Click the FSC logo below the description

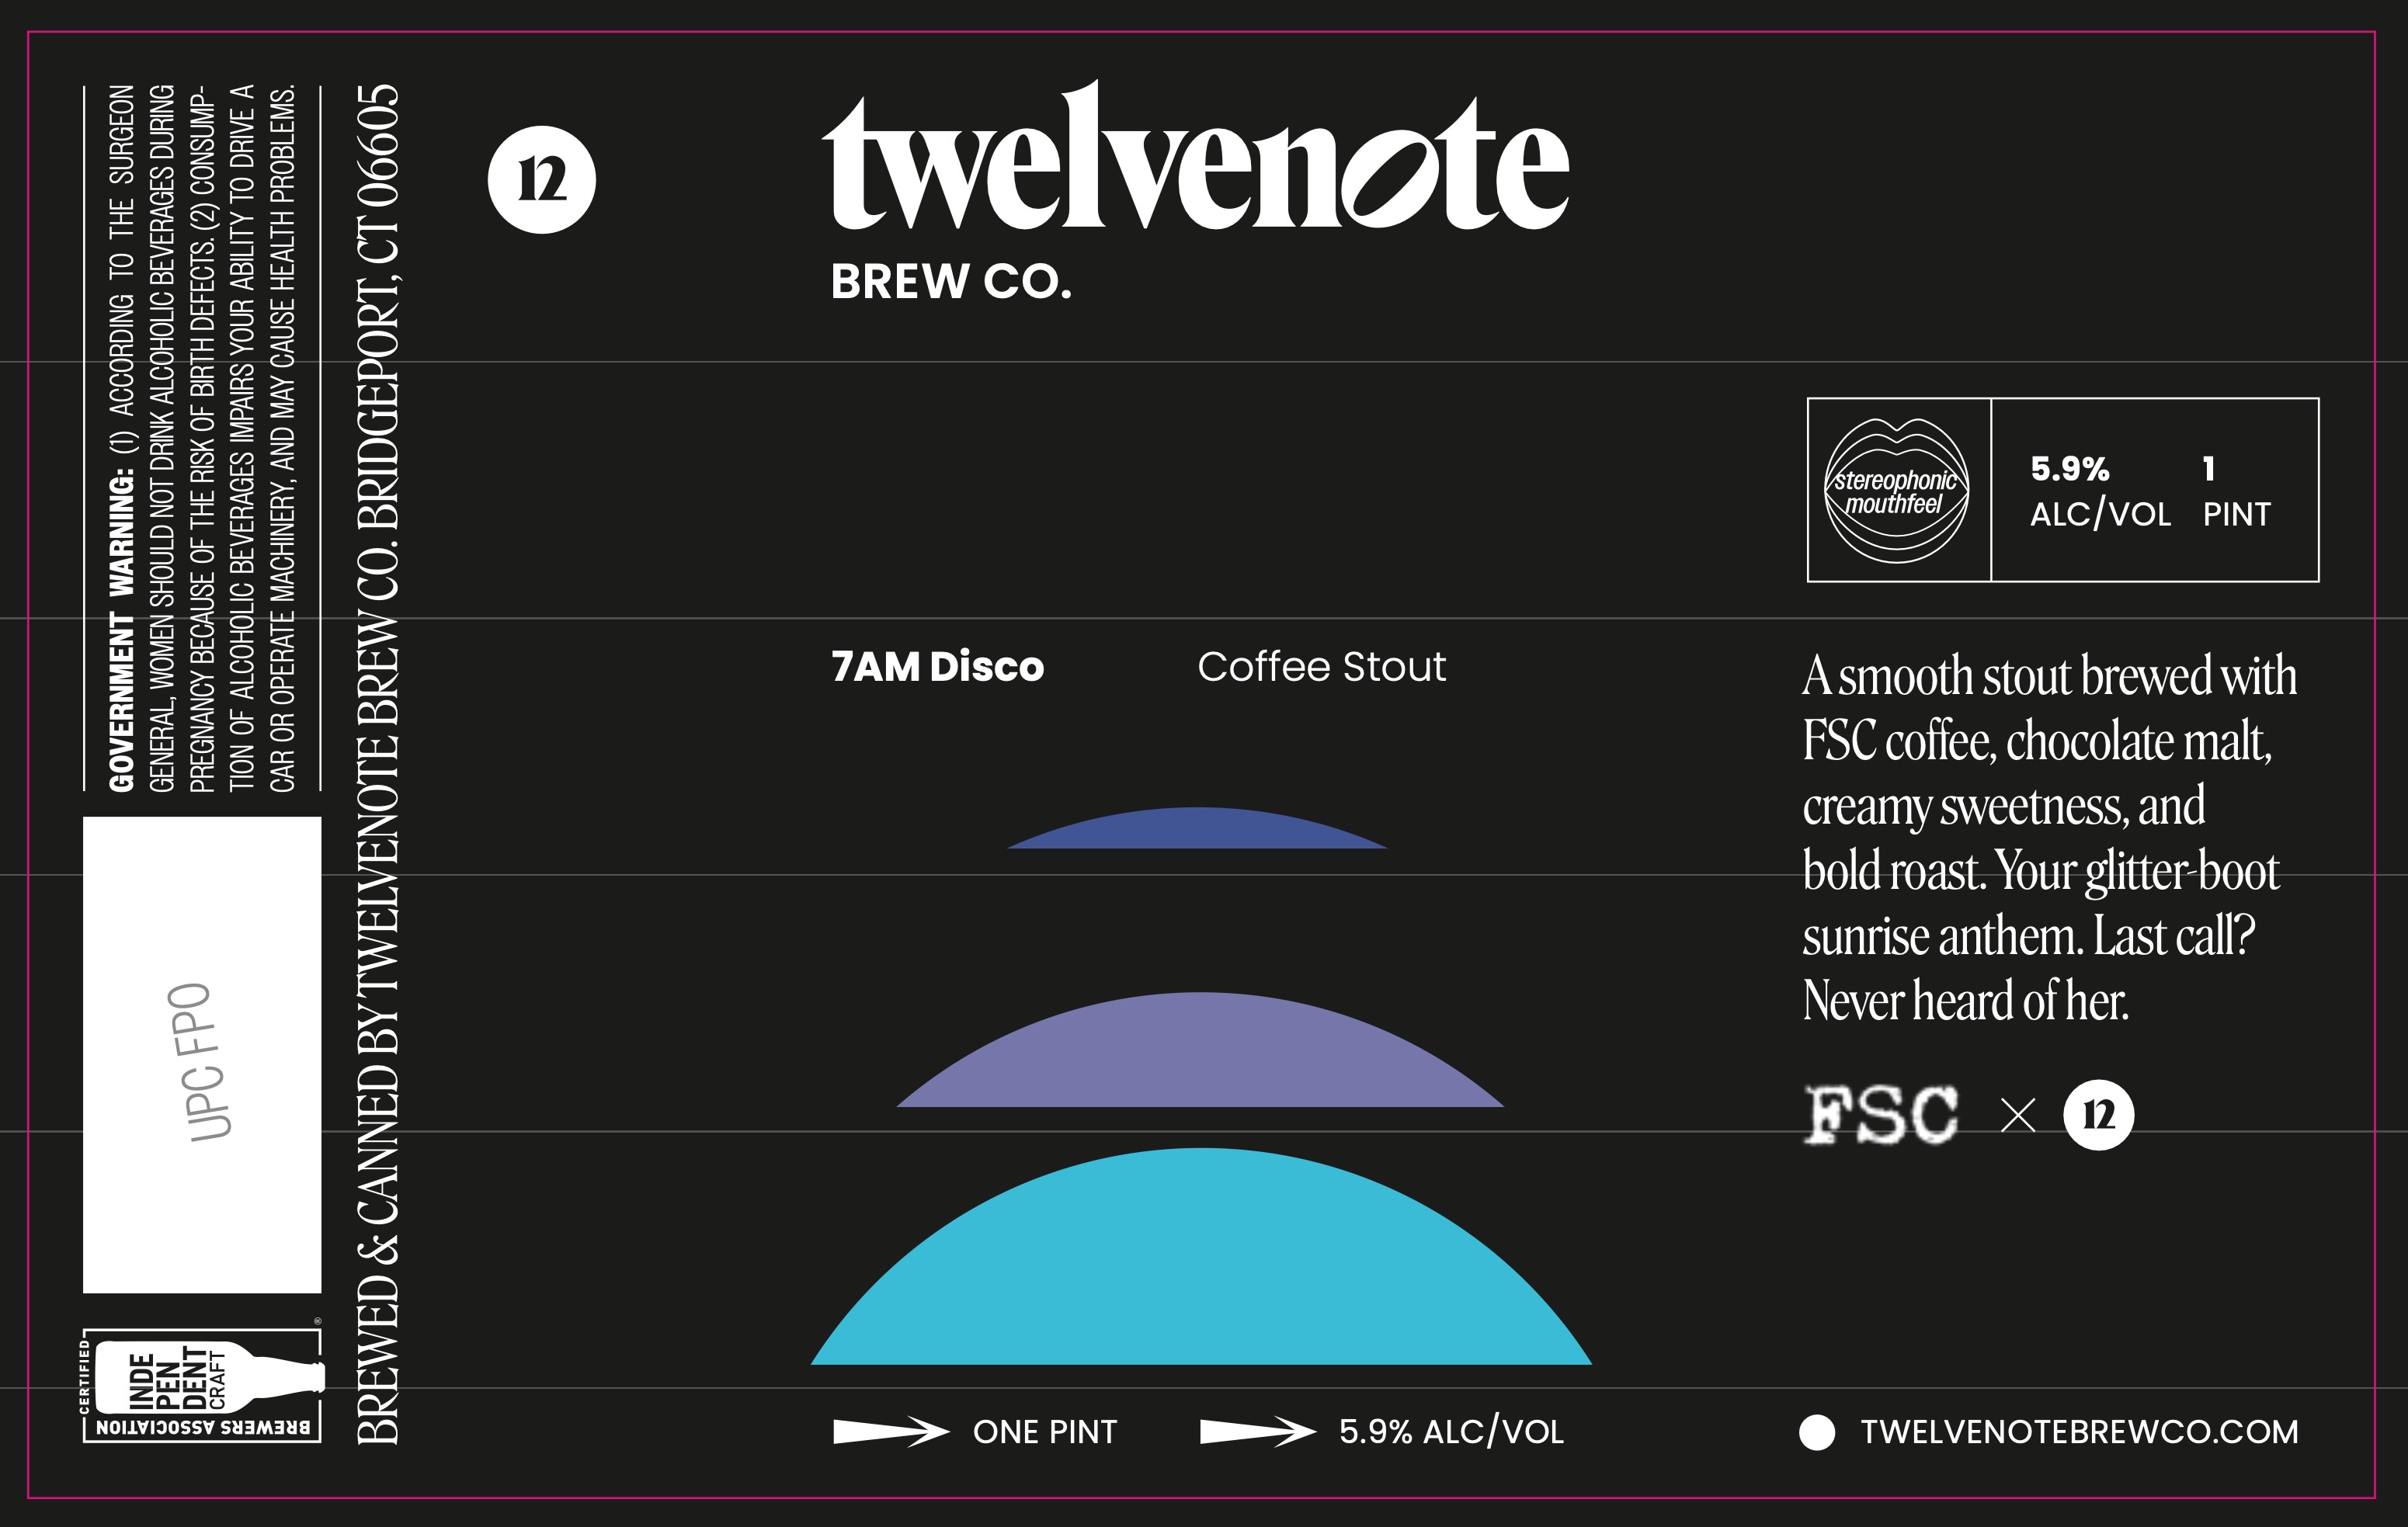[x=1881, y=1114]
